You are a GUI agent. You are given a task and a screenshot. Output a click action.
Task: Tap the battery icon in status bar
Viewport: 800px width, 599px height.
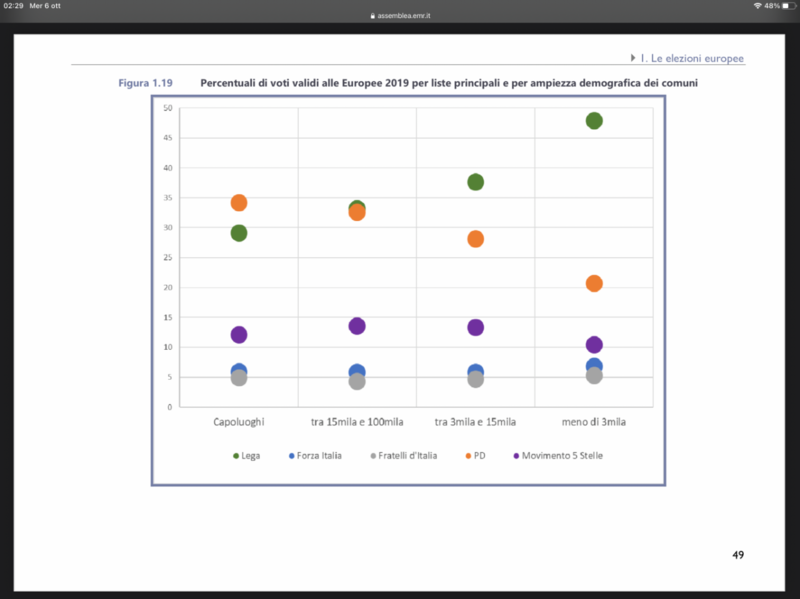click(x=788, y=6)
